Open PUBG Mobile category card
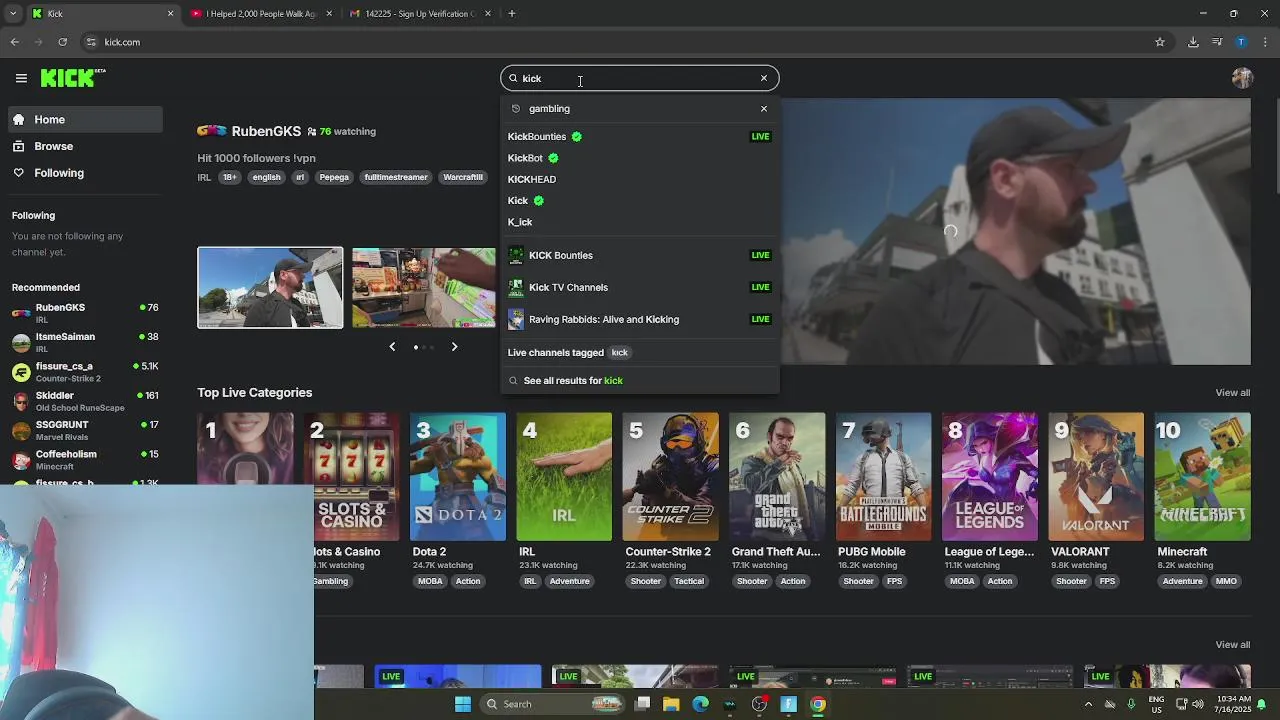 [883, 477]
